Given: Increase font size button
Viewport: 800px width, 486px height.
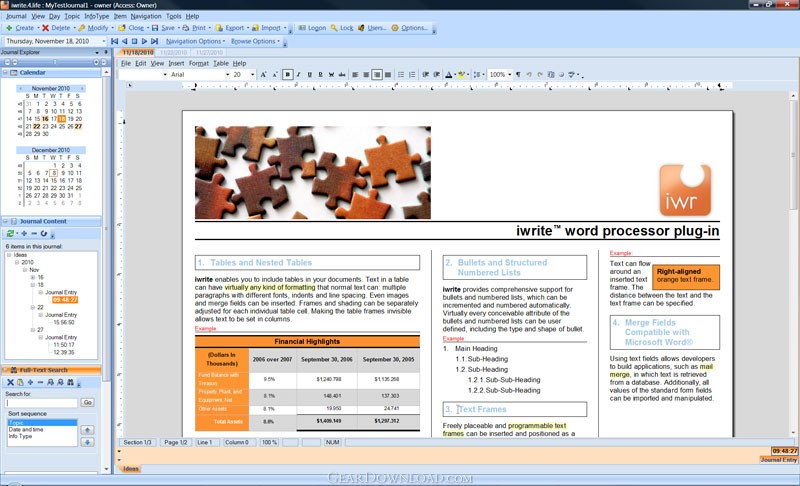Looking at the screenshot, I should point(263,75).
